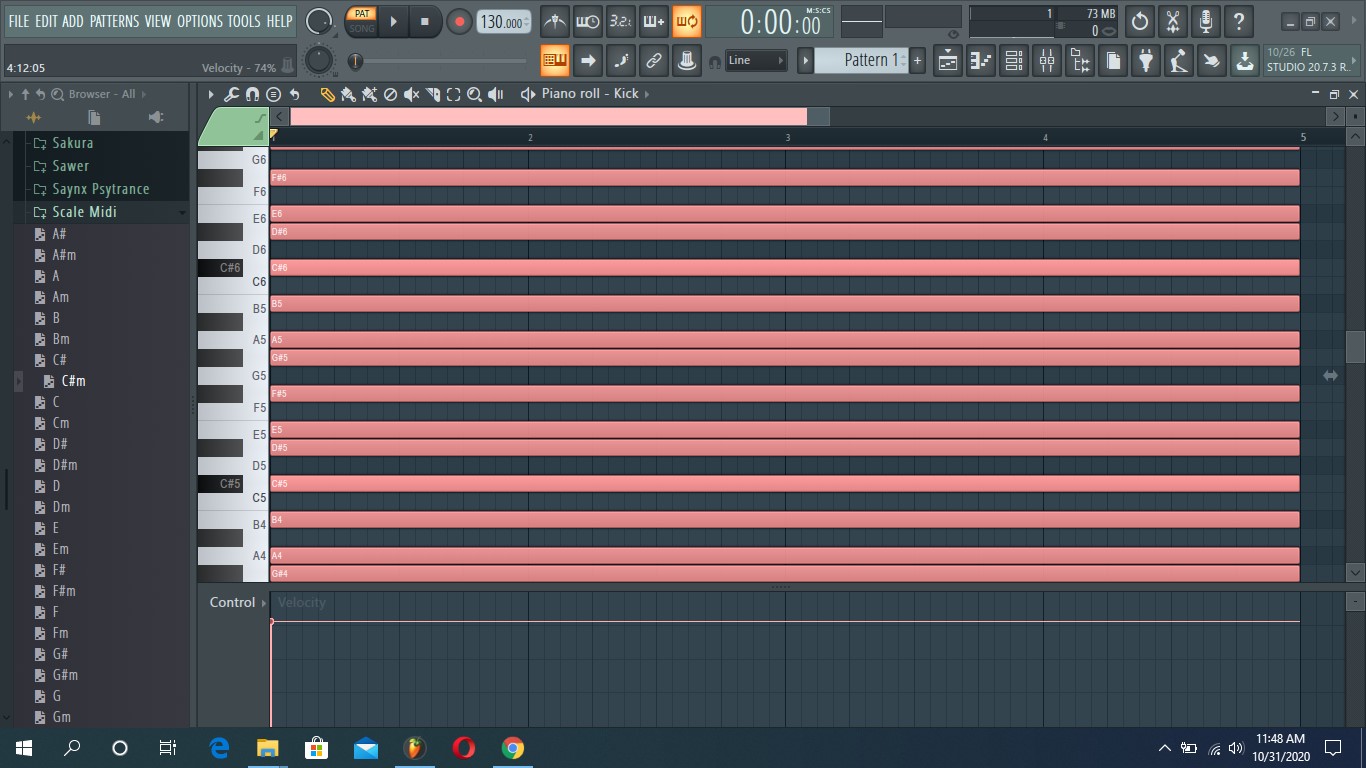Start playback with the play button
Viewport: 1366px width, 768px height.
pos(394,21)
